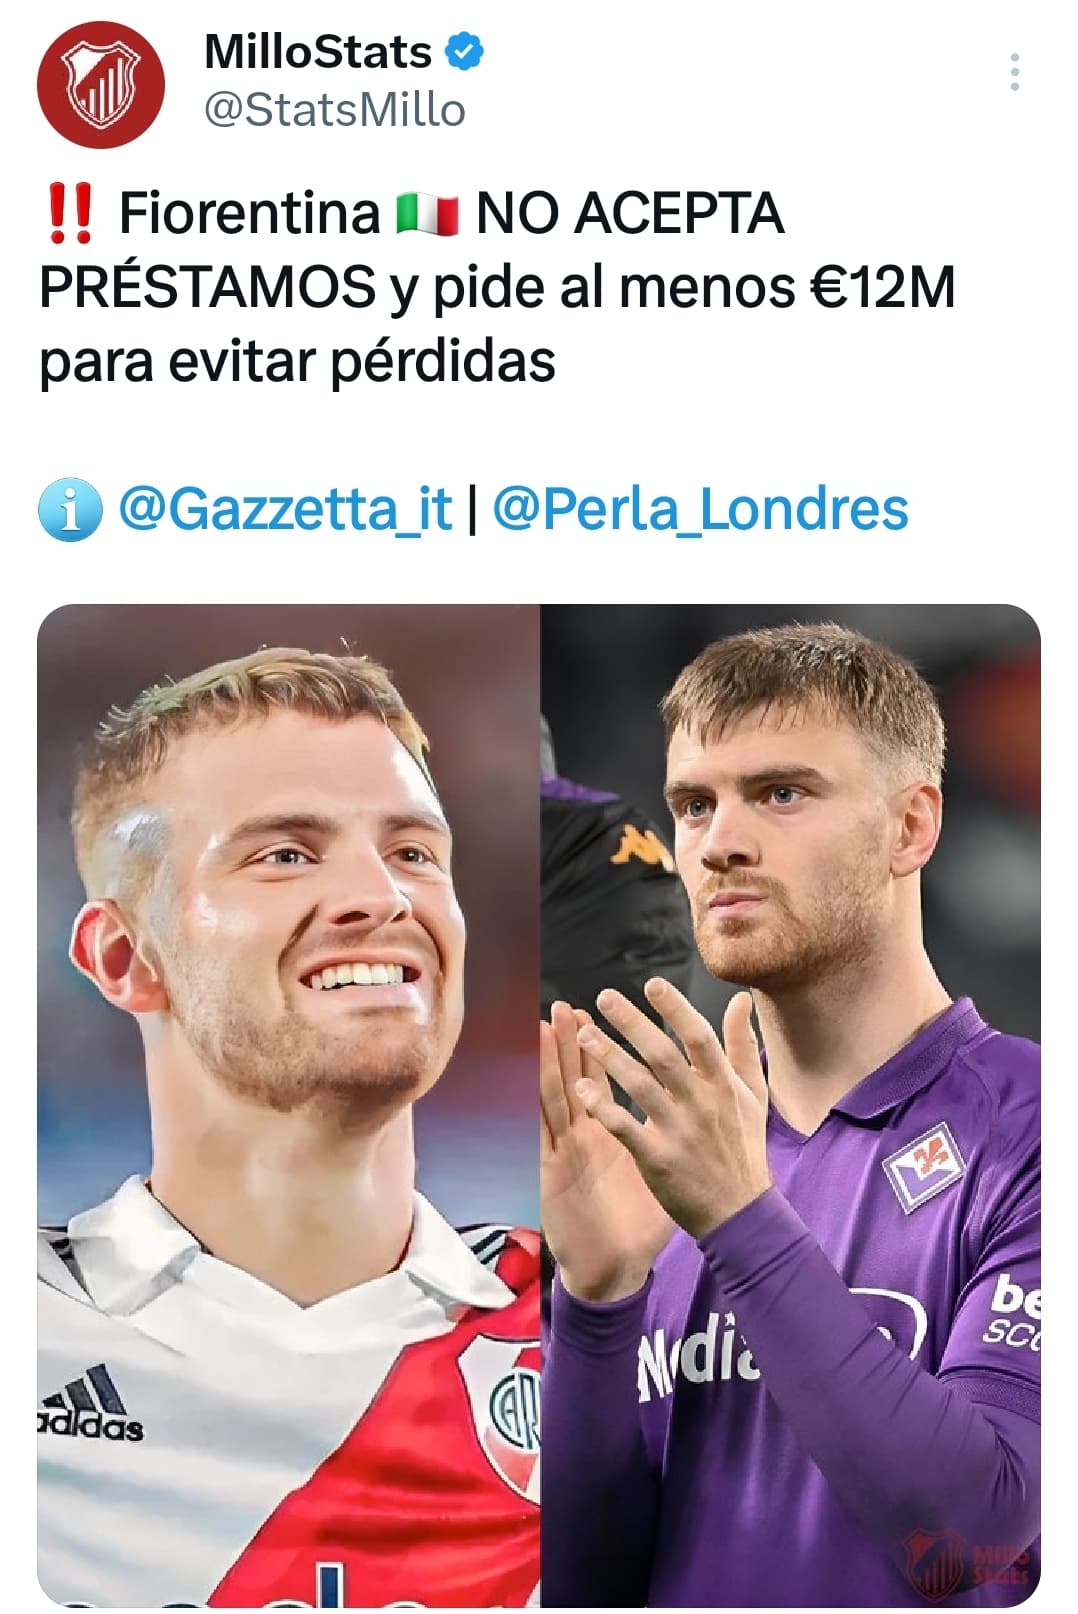Screen dimensions: 1078x1614
Task: Click the blue verified badge
Action: (465, 51)
